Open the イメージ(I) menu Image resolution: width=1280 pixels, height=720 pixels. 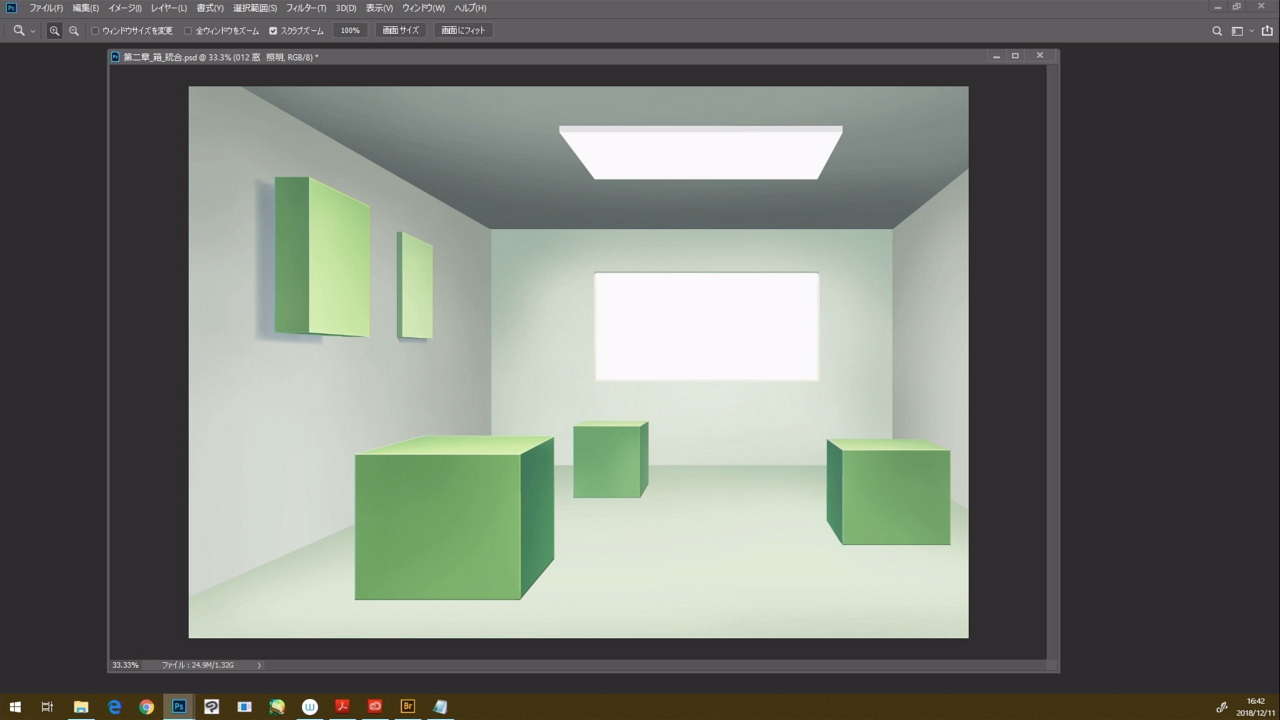tap(125, 8)
